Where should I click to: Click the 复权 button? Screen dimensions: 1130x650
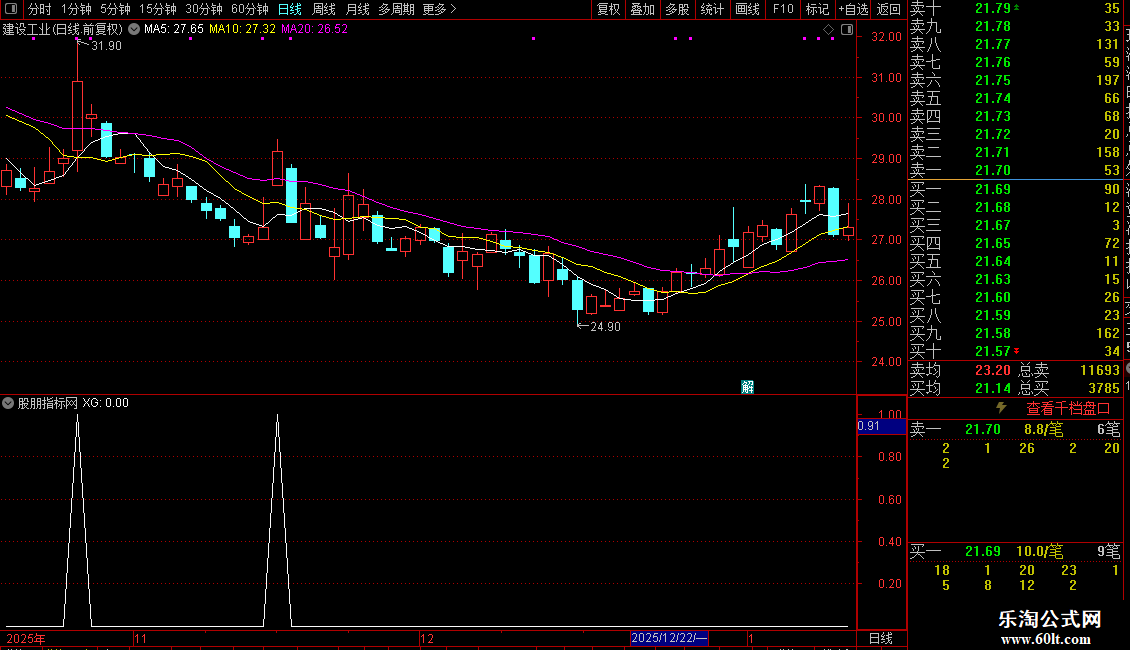[x=608, y=9]
